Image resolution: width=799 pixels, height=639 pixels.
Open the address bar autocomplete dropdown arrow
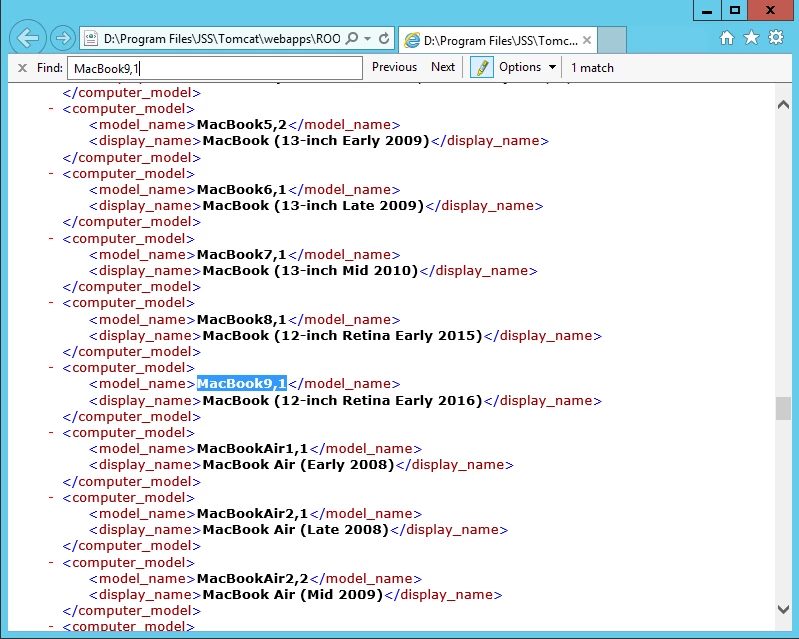coord(367,39)
